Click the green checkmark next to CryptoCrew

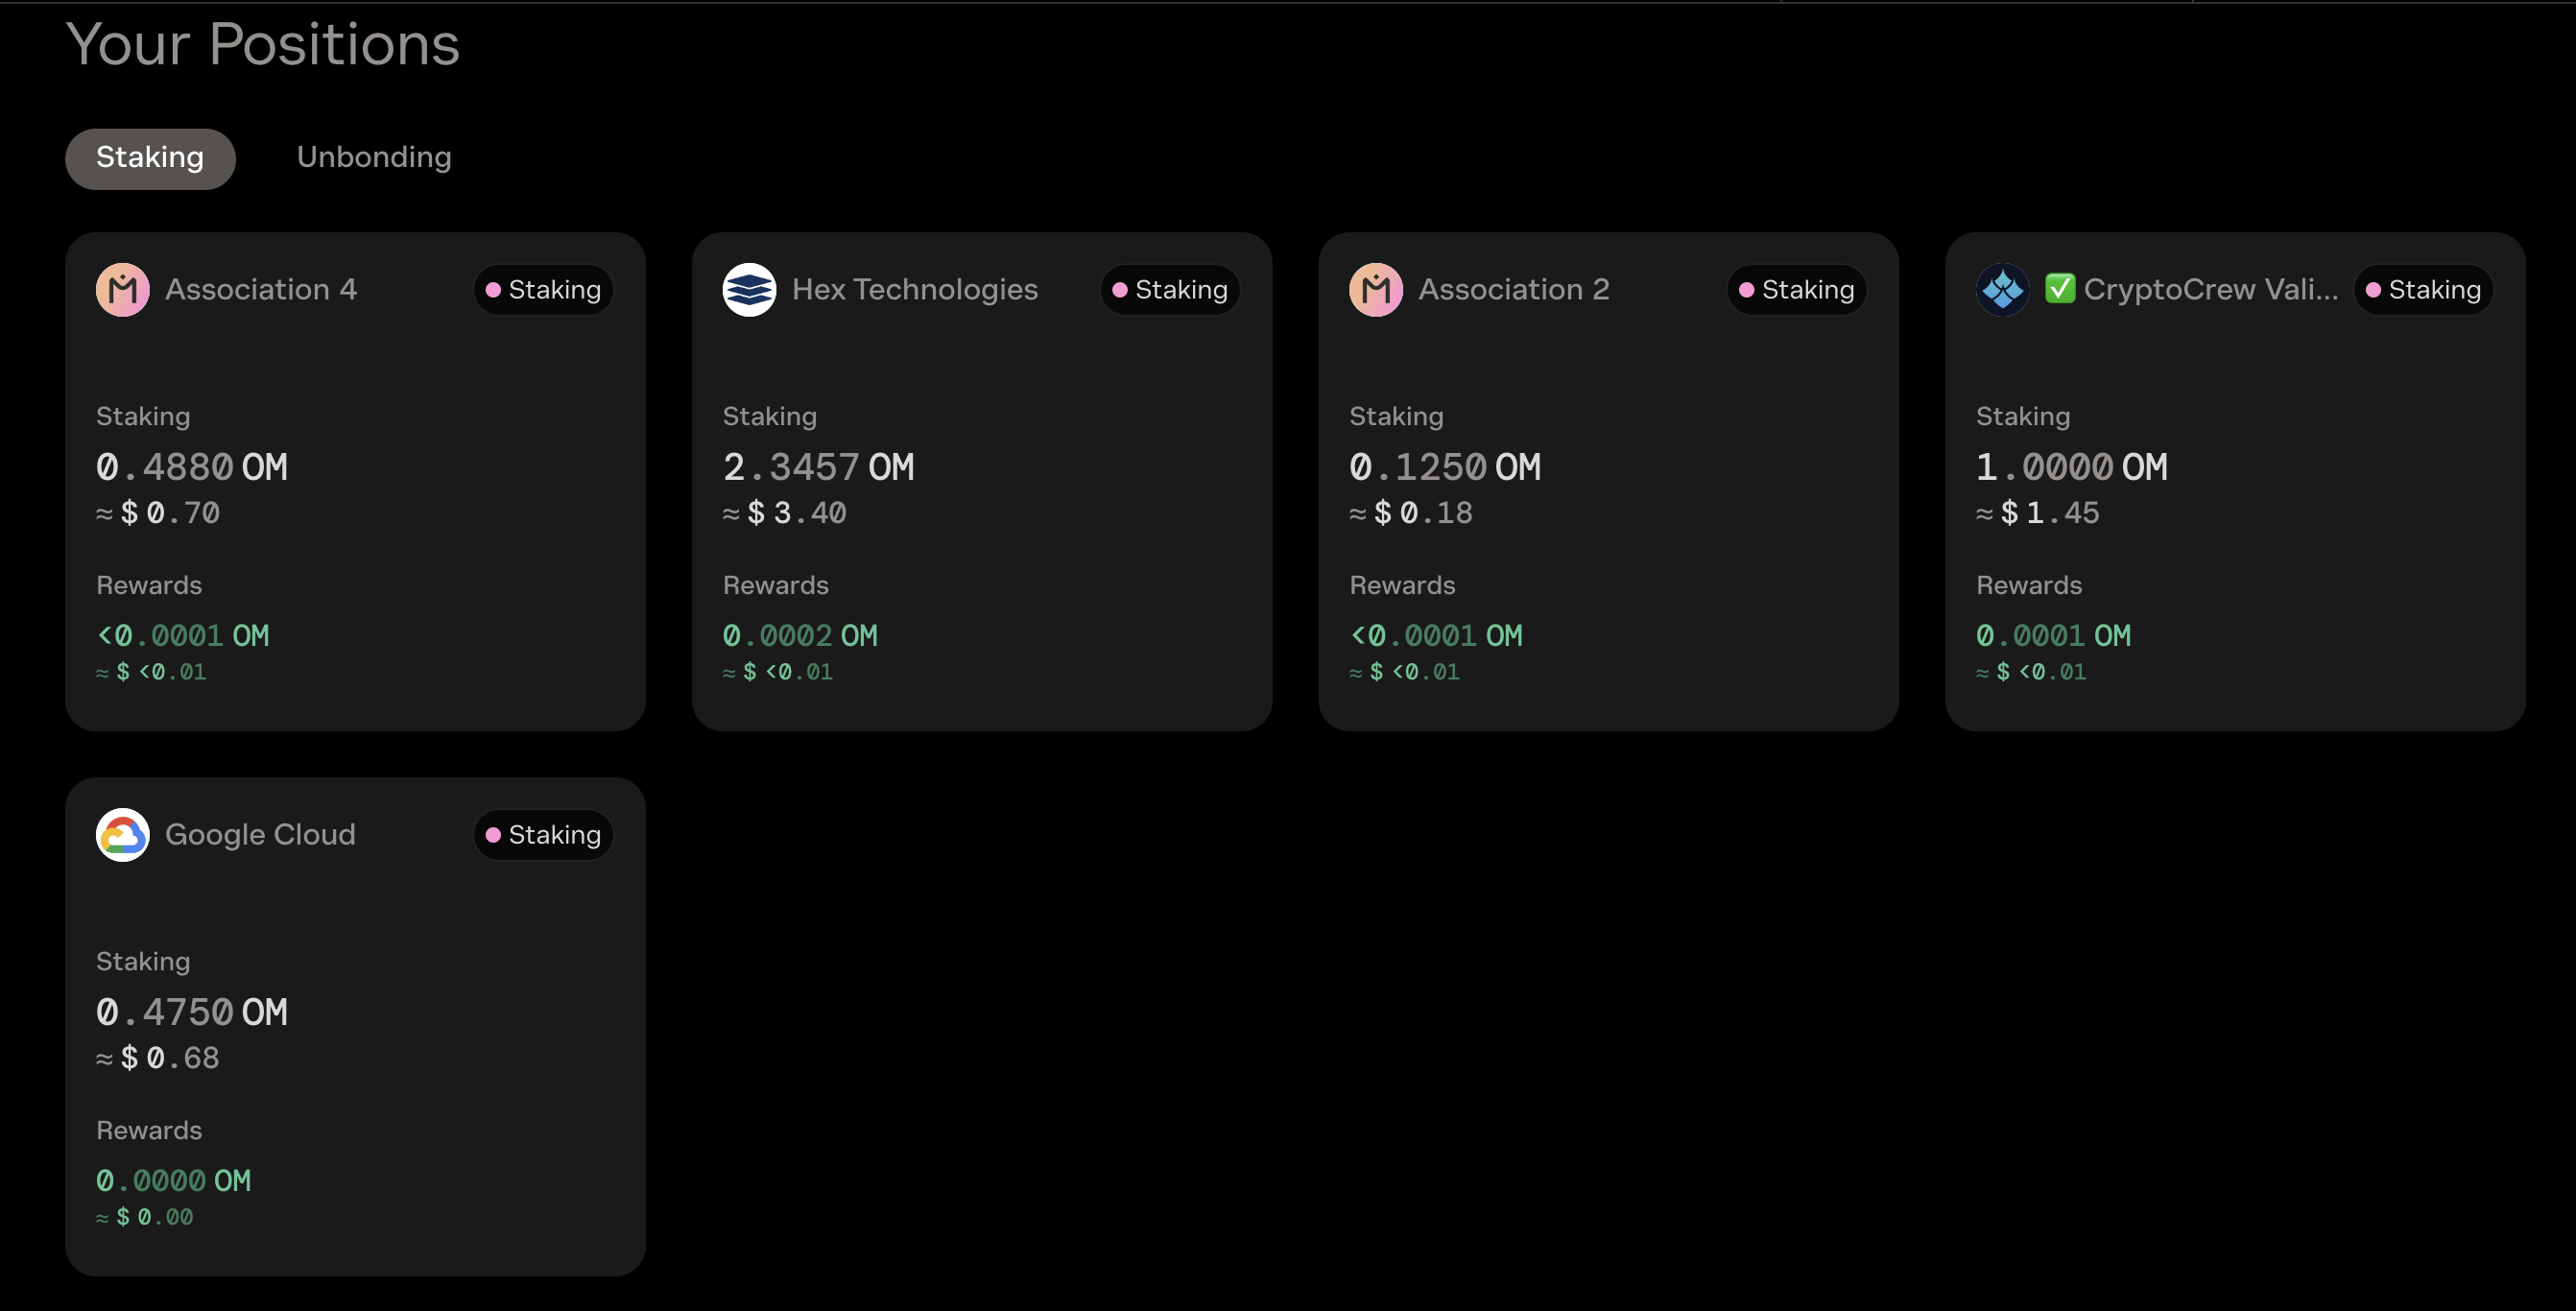tap(2059, 289)
